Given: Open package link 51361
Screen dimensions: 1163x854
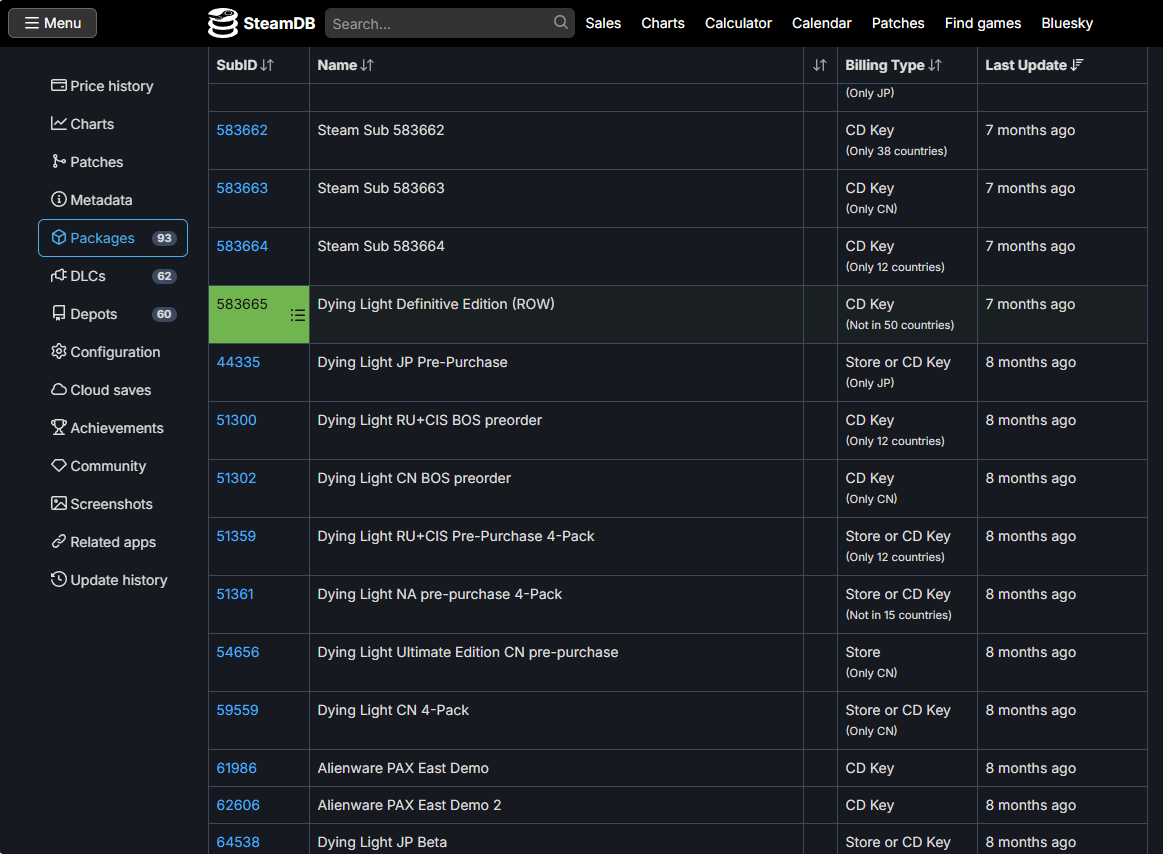Looking at the screenshot, I should click(235, 594).
